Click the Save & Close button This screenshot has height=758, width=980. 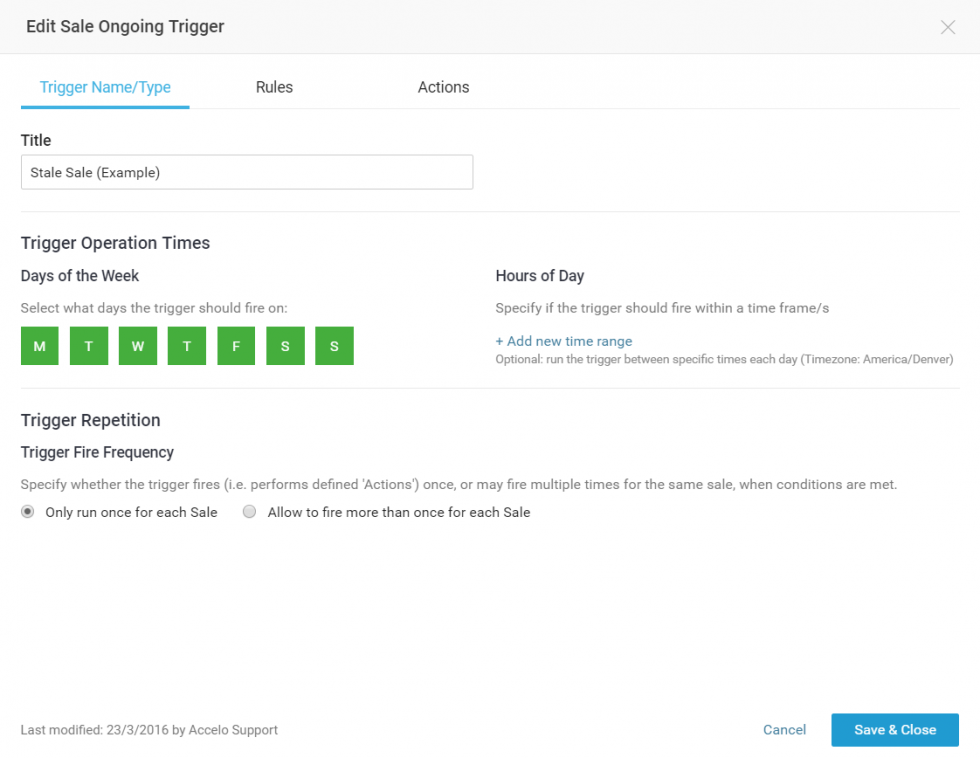pos(894,730)
